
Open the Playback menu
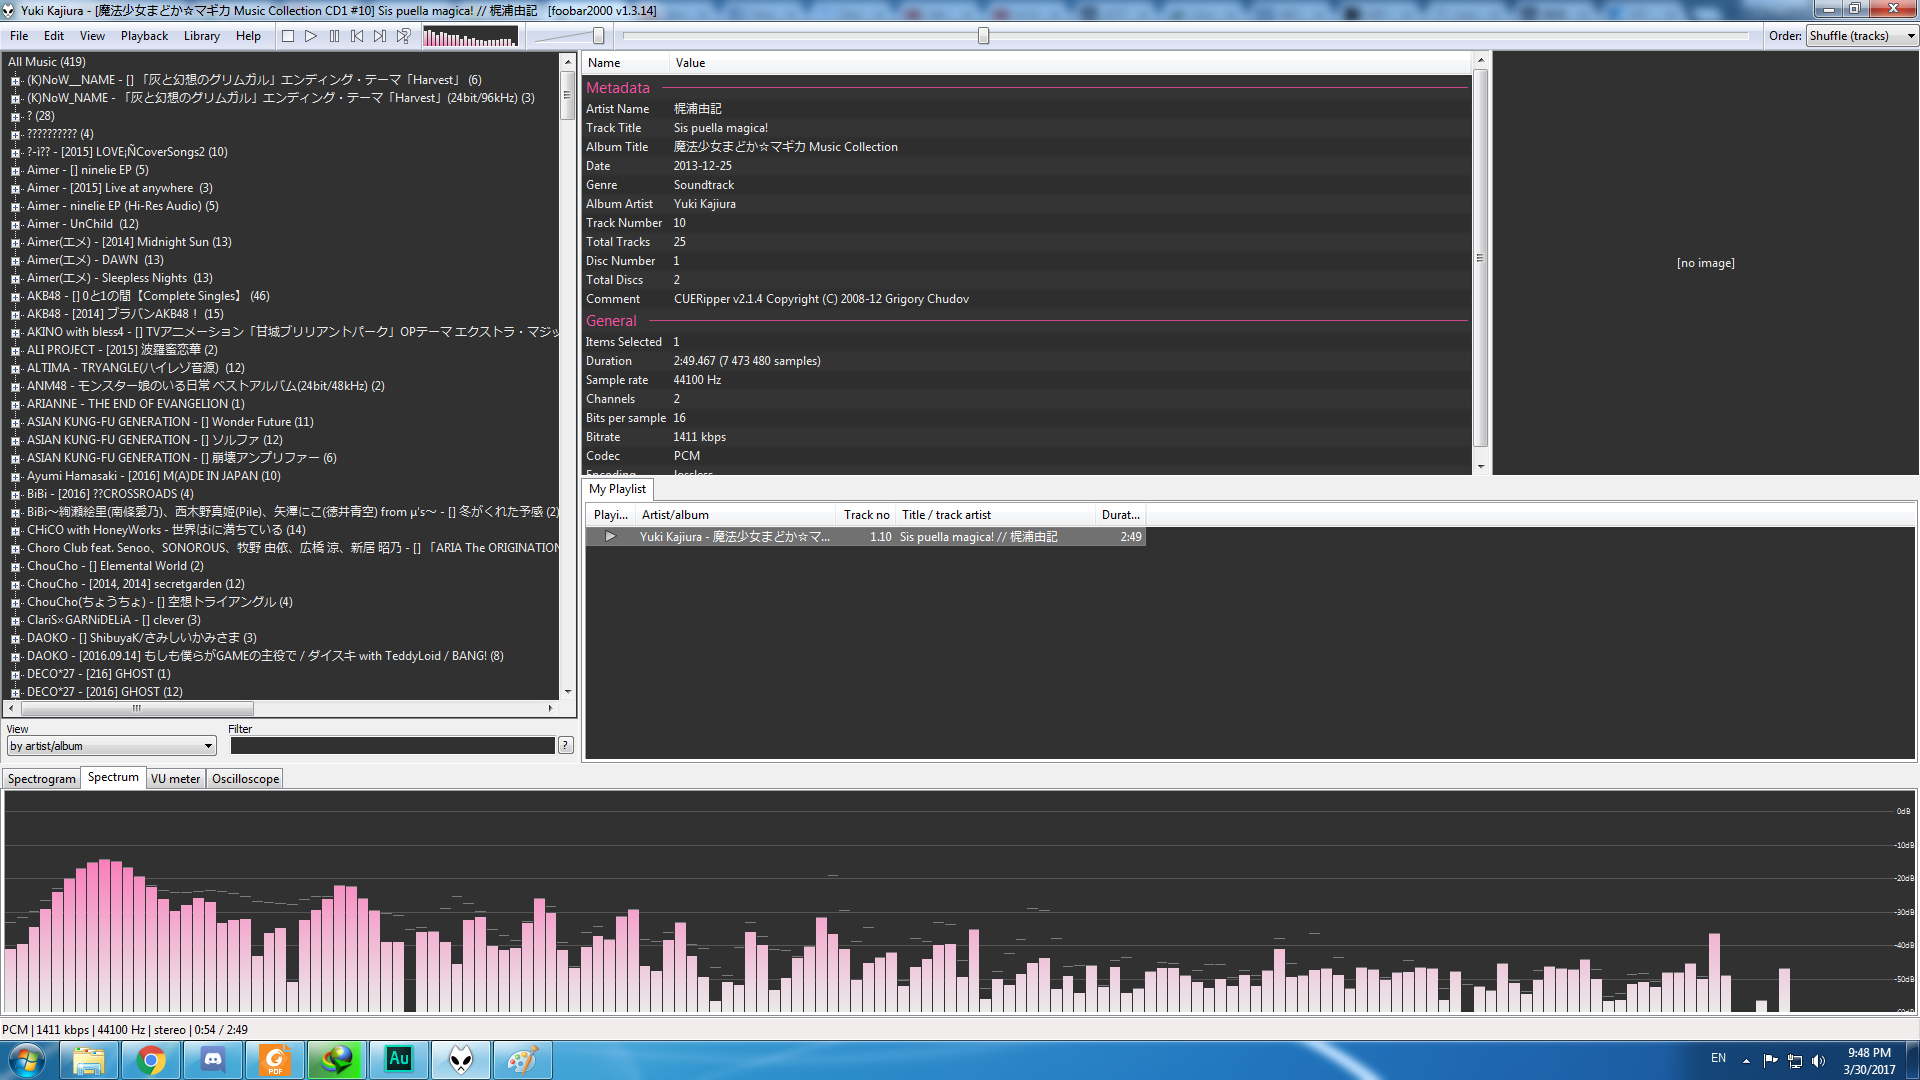click(x=144, y=36)
